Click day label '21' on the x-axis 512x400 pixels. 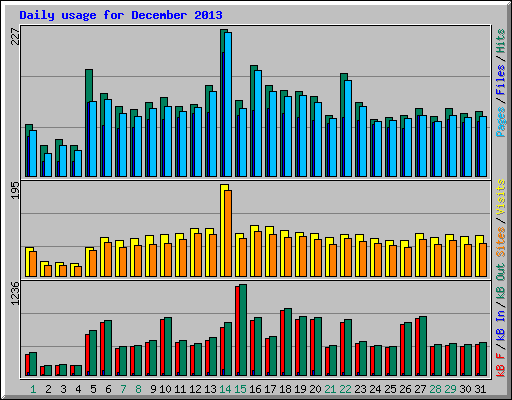[330, 389]
